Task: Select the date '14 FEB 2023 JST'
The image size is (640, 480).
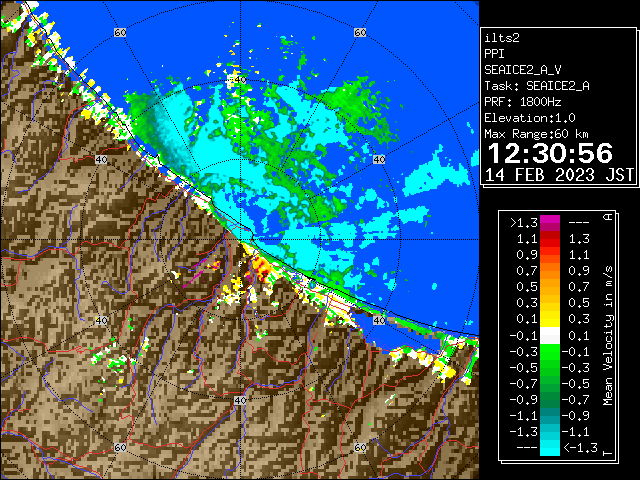Action: click(x=559, y=175)
